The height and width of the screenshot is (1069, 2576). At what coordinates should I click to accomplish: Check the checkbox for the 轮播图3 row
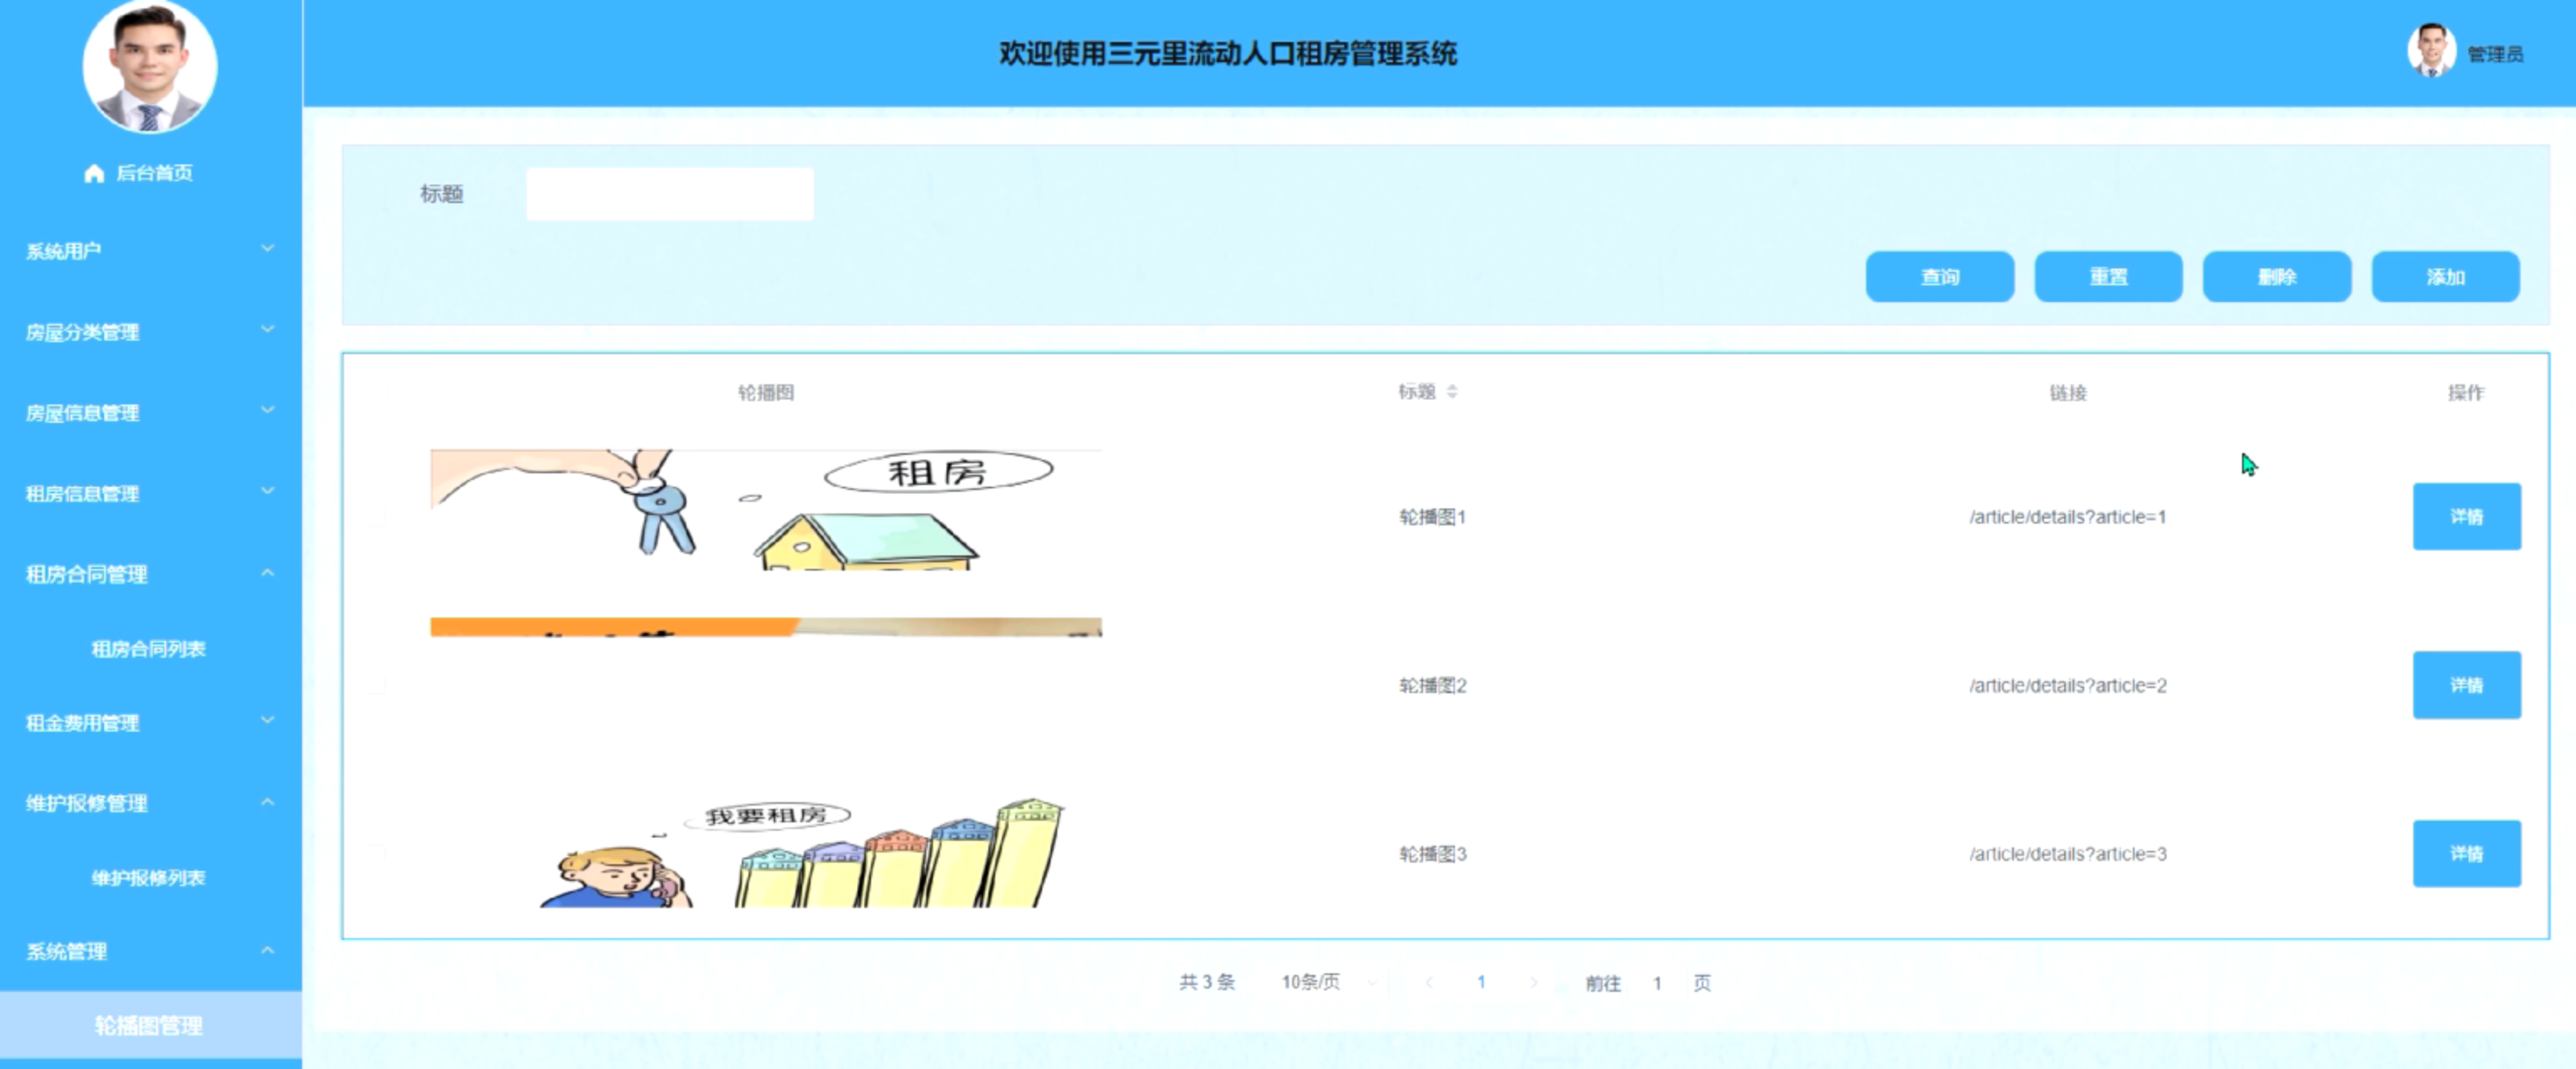click(x=377, y=853)
